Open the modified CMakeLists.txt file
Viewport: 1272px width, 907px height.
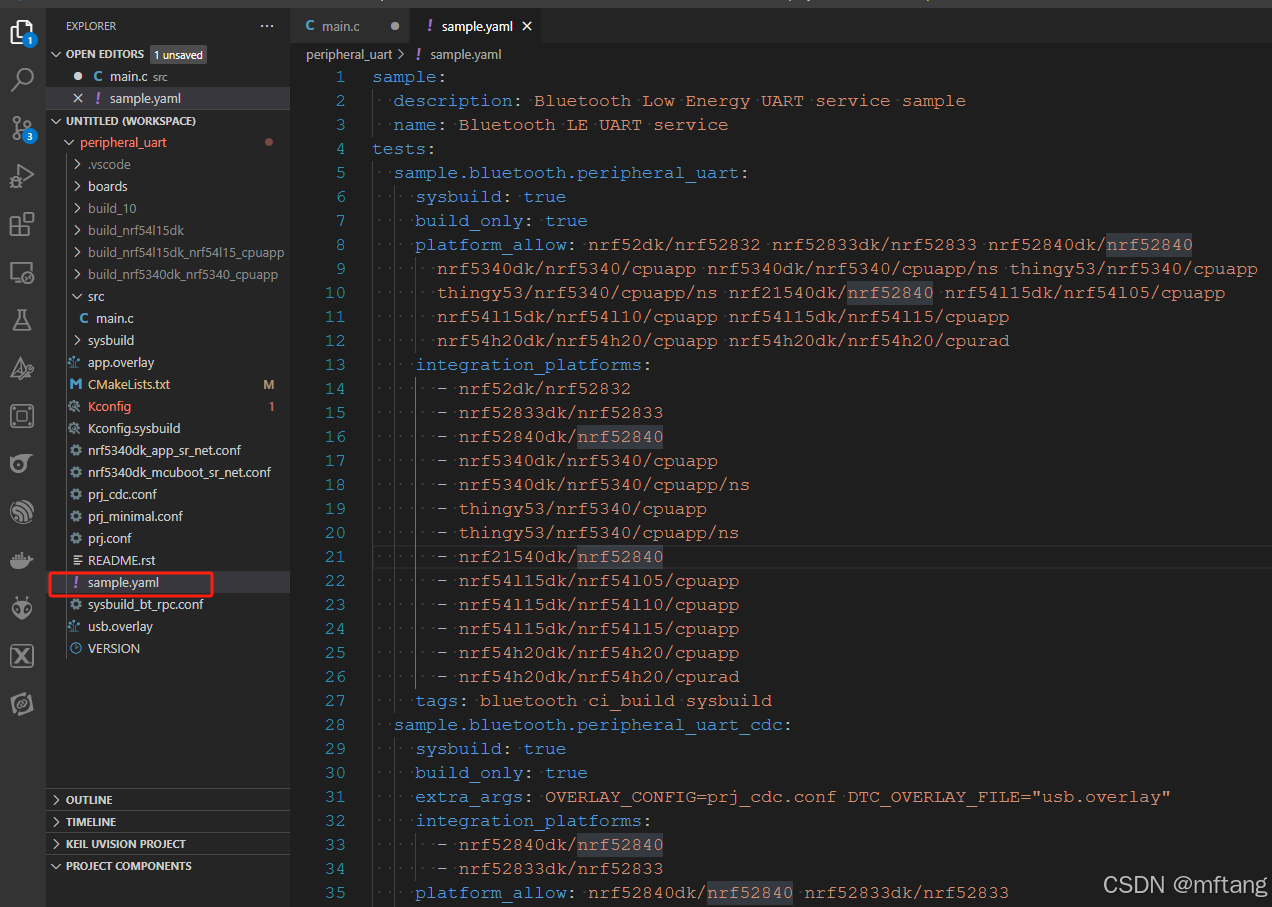pos(127,384)
